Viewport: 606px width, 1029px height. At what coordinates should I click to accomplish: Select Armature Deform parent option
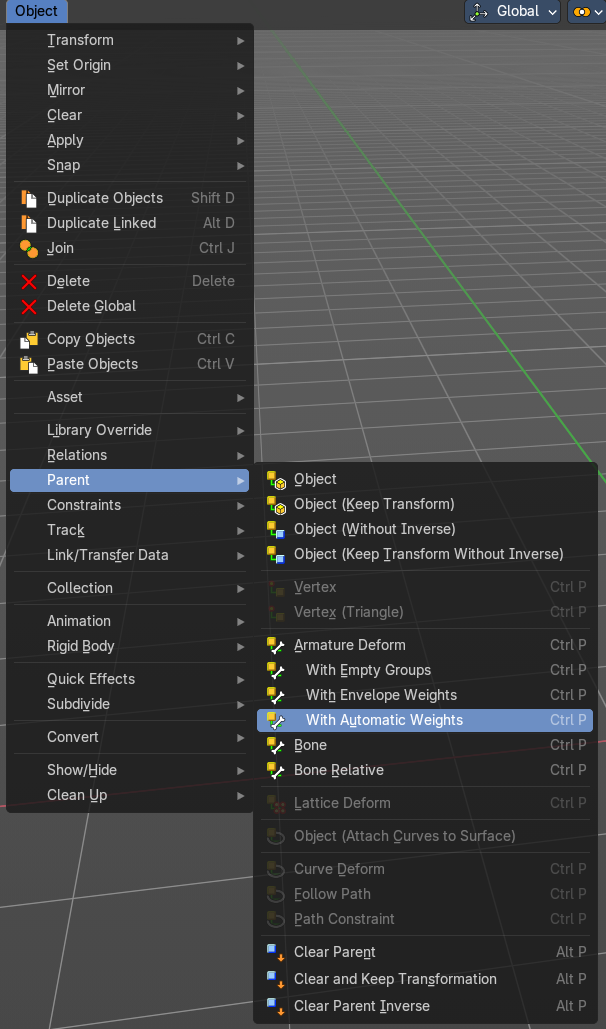(425, 645)
